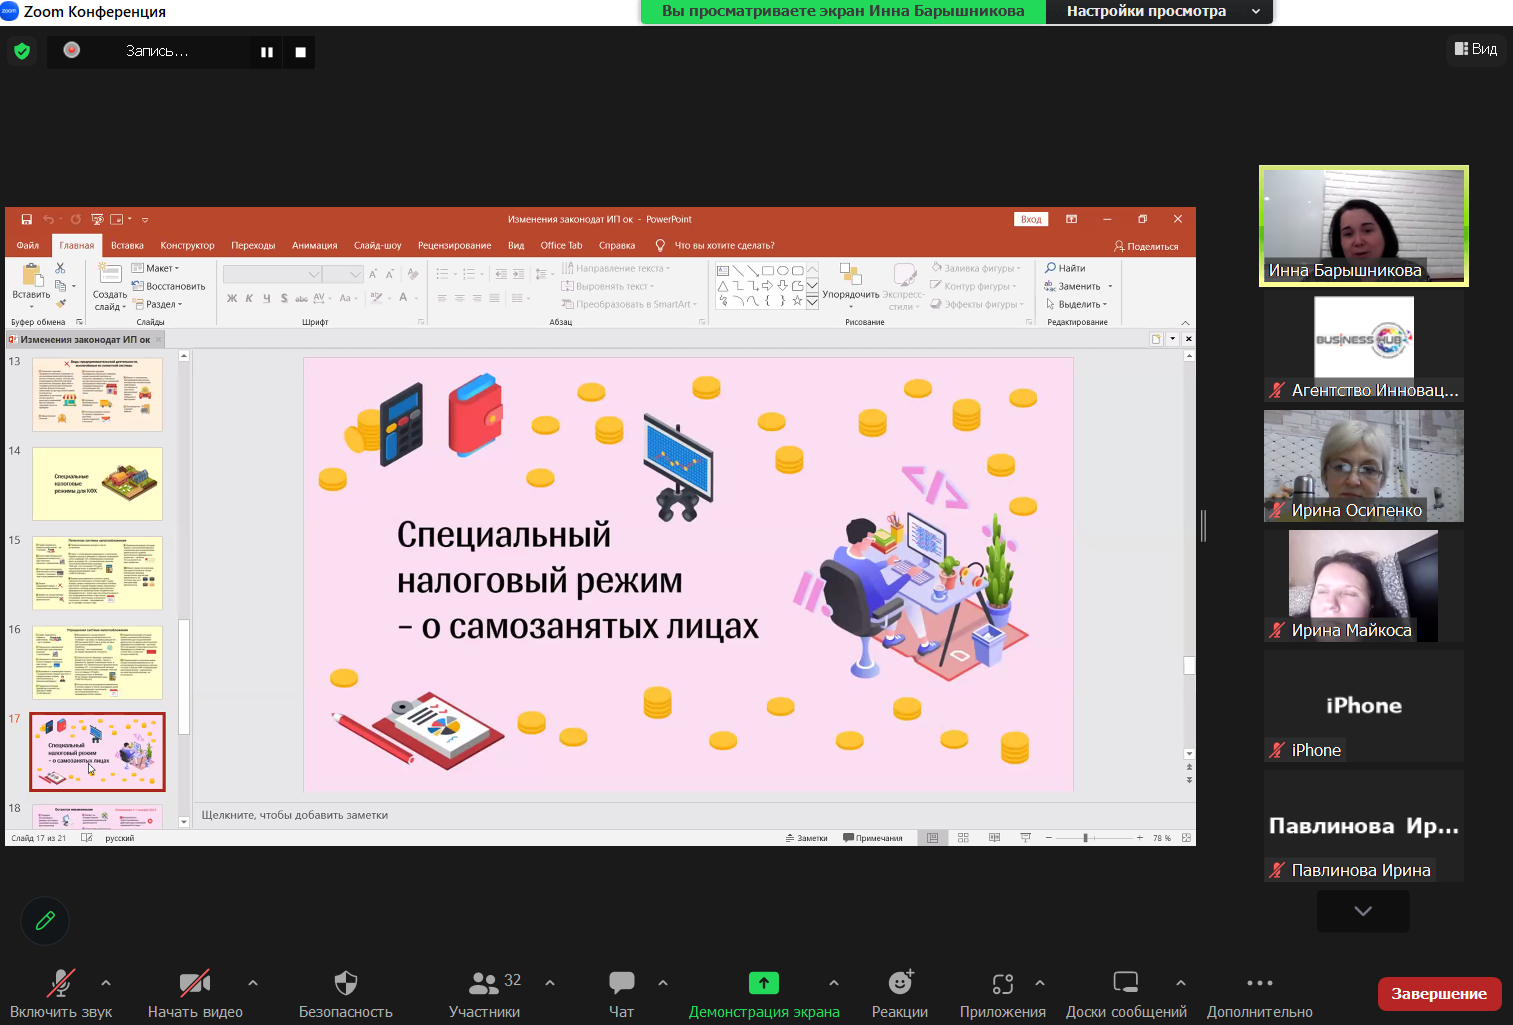This screenshot has height=1025, width=1513.
Task: Open the Reactions menu
Action: [899, 994]
